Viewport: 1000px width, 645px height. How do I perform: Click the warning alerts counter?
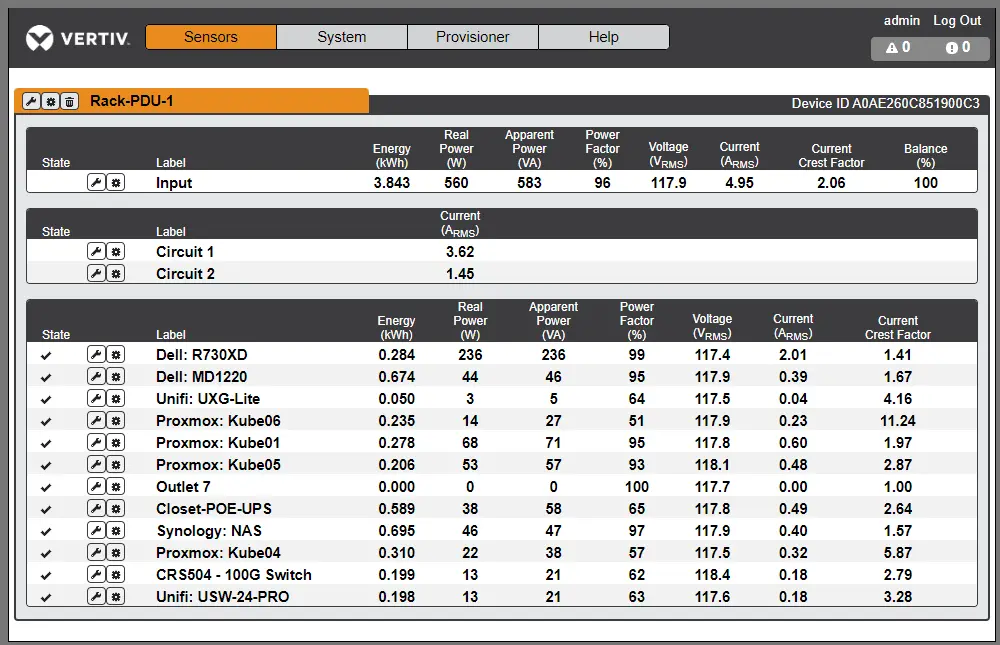click(899, 47)
